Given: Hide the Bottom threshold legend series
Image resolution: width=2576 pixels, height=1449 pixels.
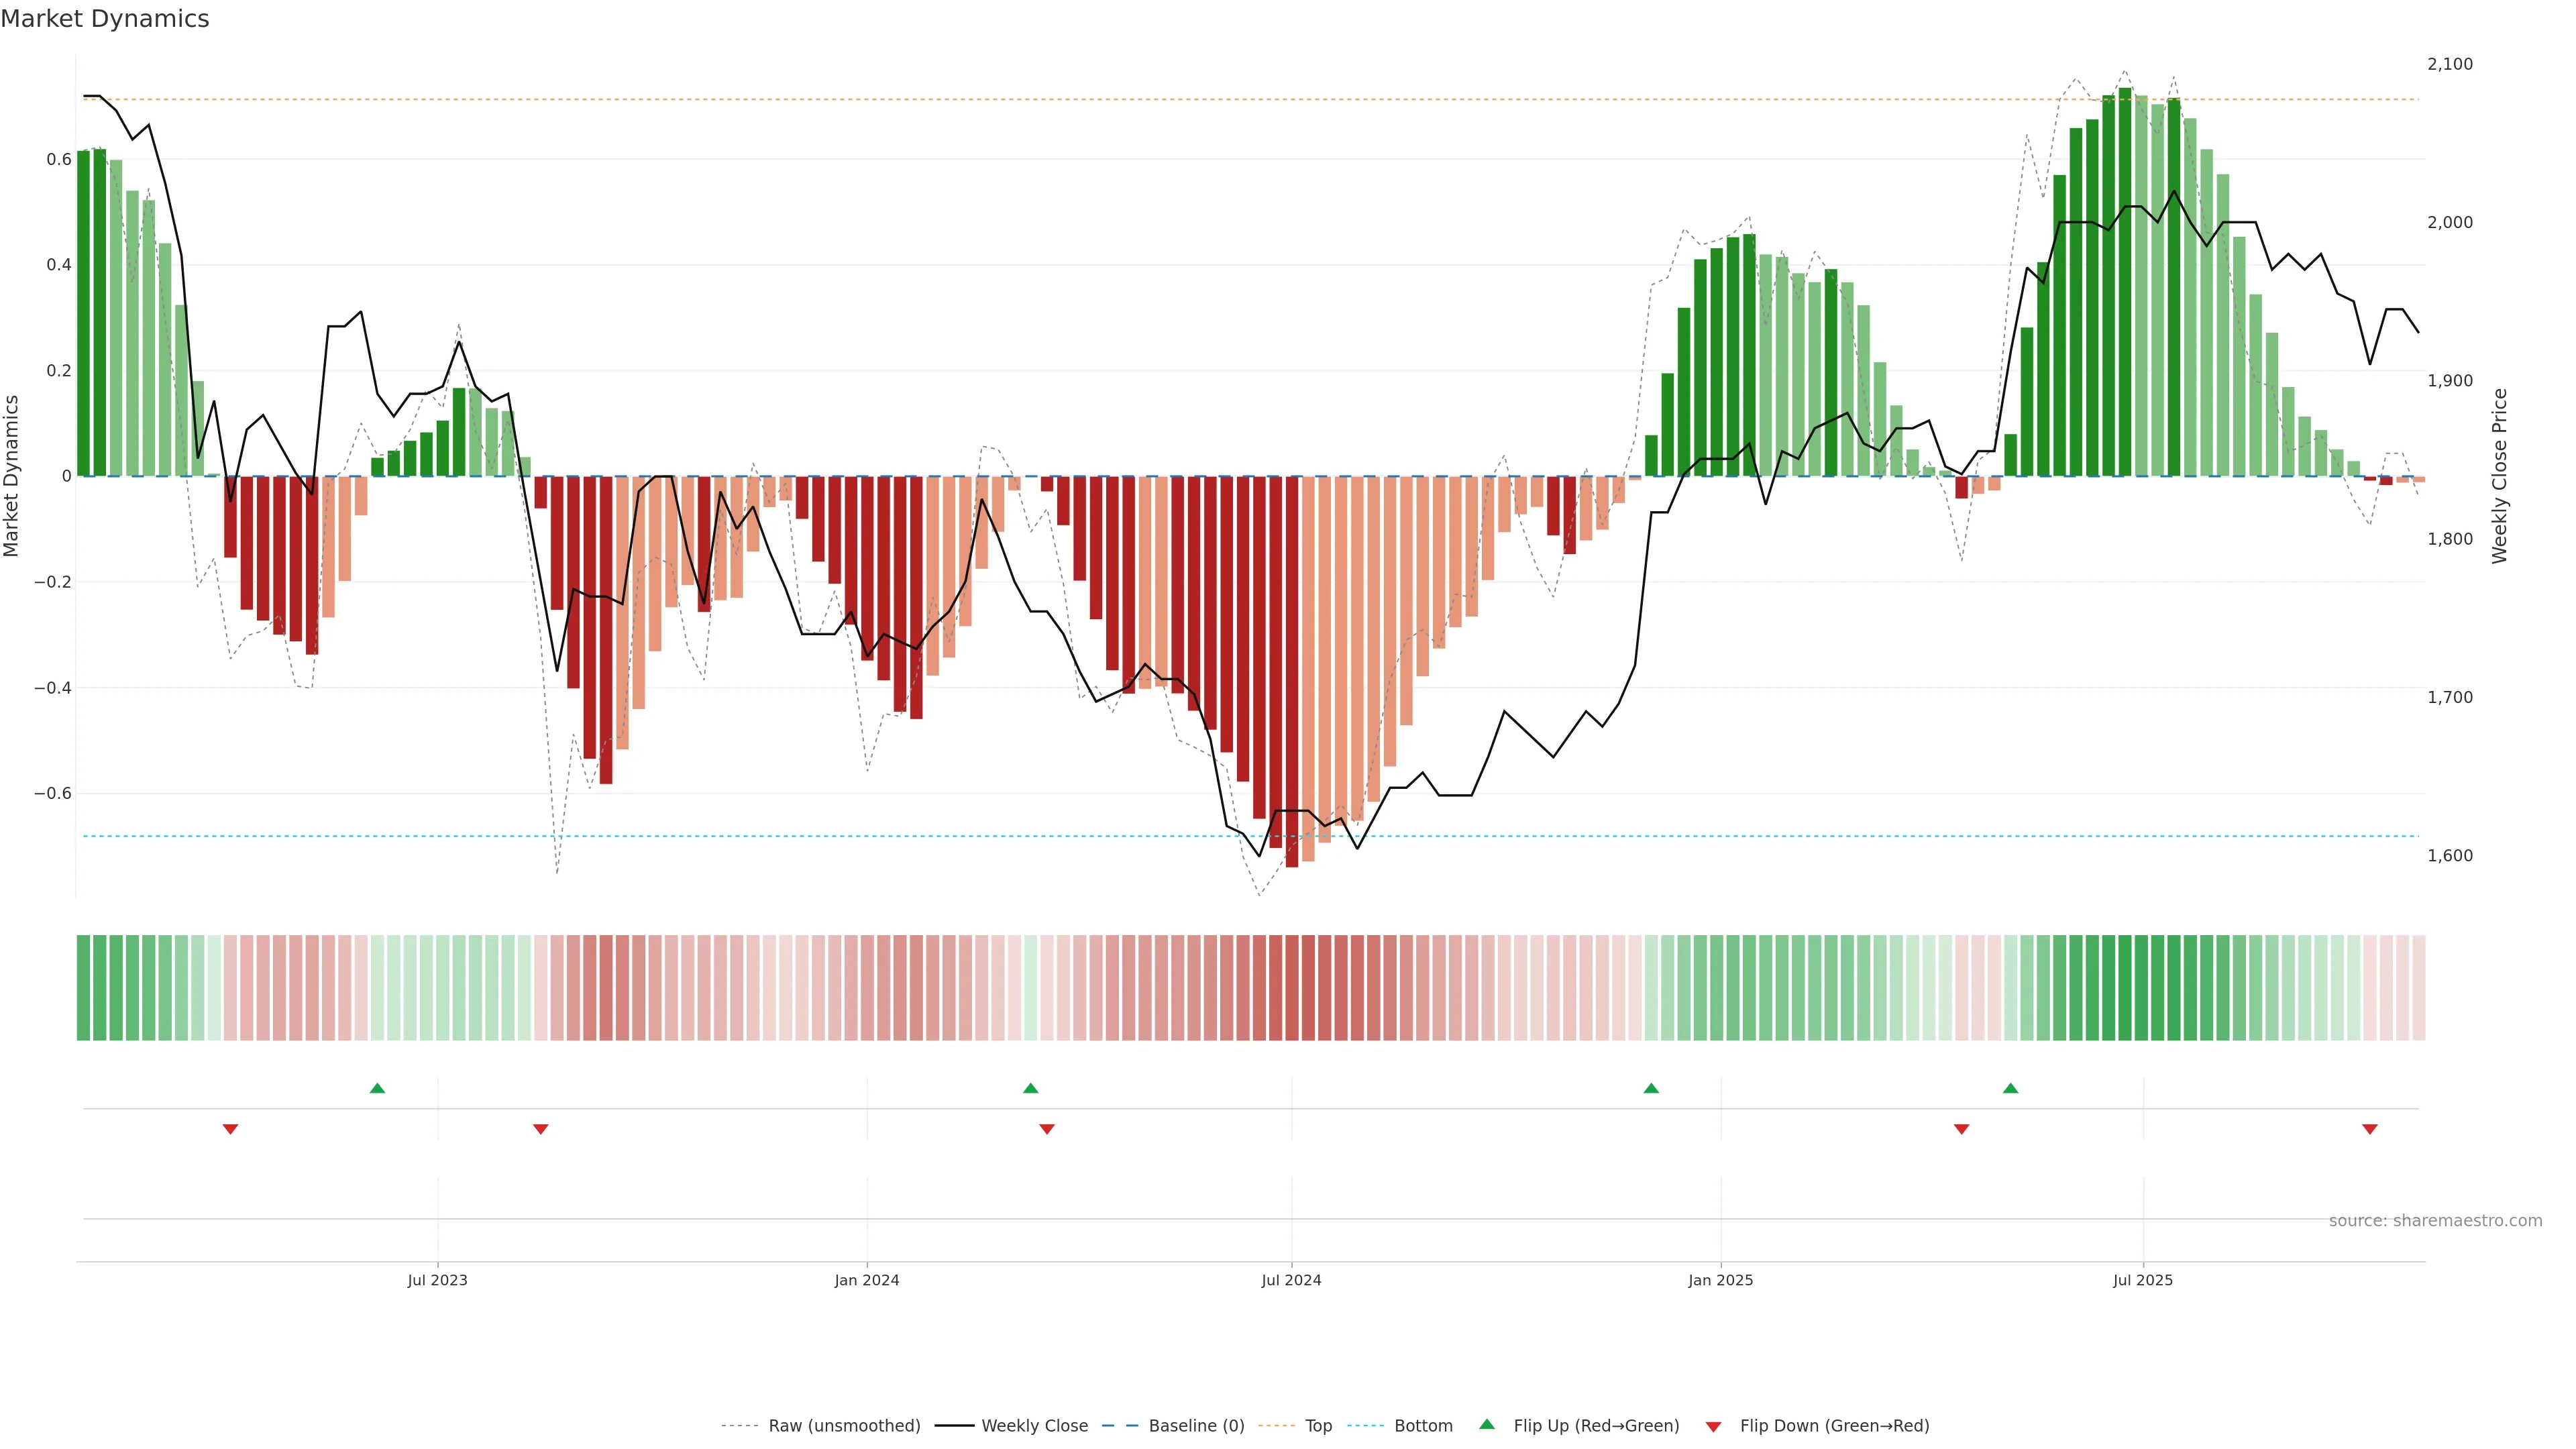Looking at the screenshot, I should tap(1423, 1426).
